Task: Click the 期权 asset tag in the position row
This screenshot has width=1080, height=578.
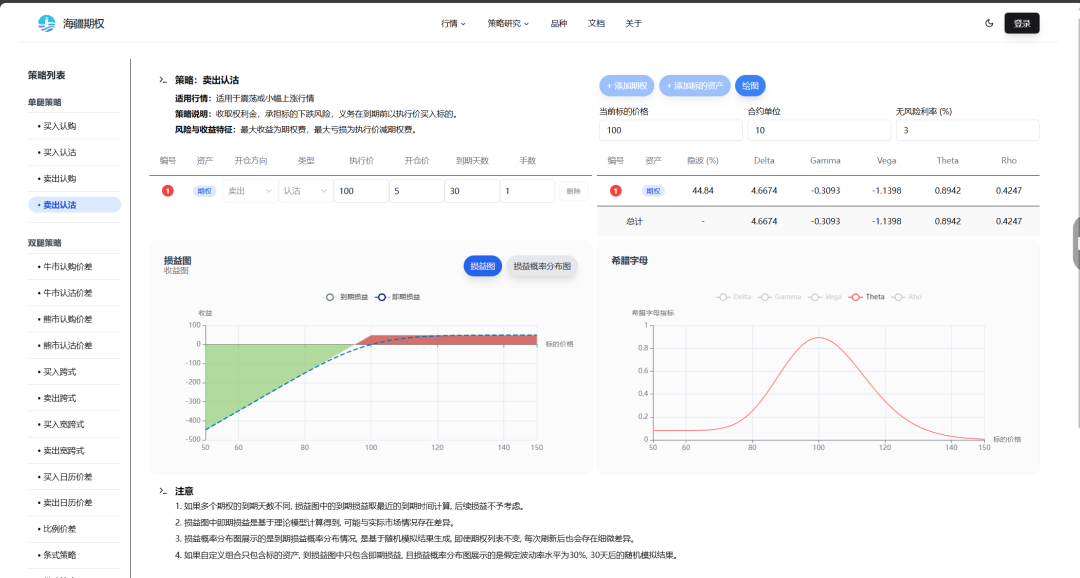Action: [x=204, y=191]
